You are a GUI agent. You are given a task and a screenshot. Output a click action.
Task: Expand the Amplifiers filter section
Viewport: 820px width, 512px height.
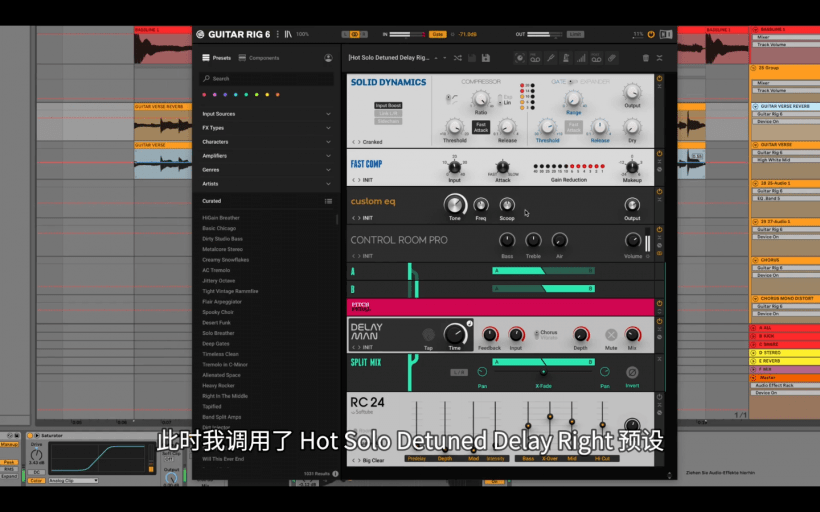(265, 156)
